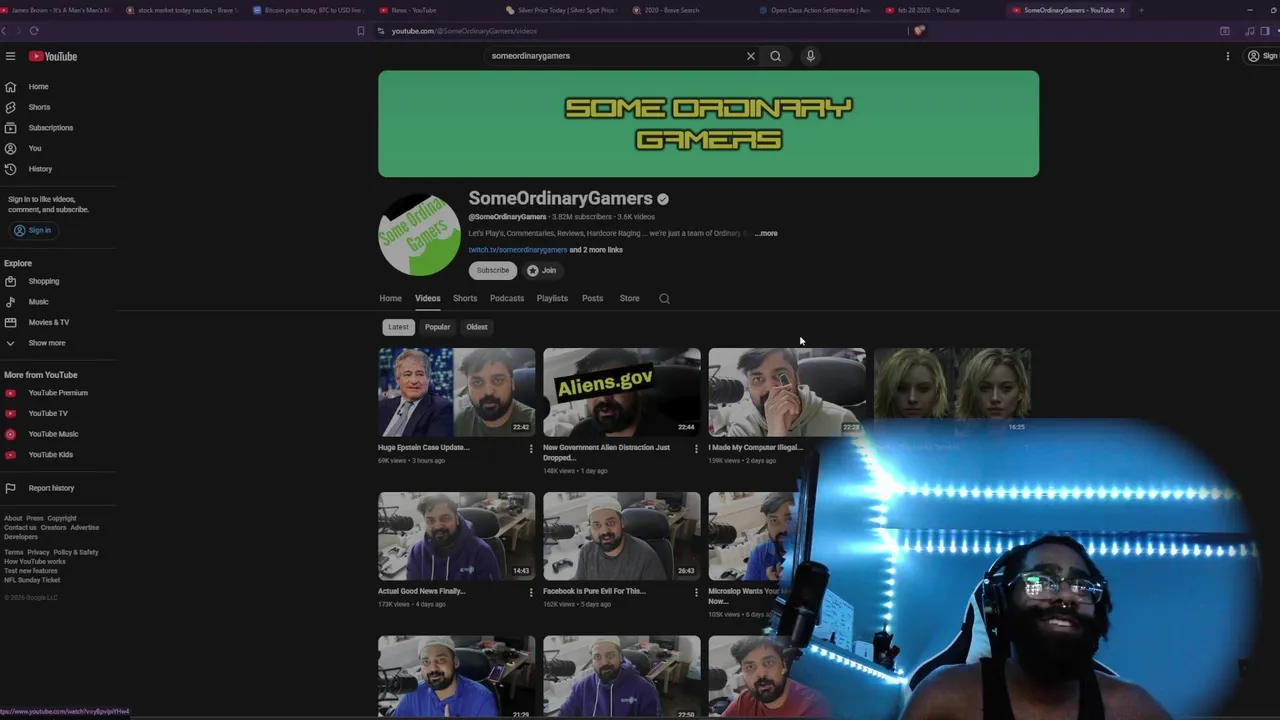Select the Videos channel tab
This screenshot has width=1280, height=720.
pyautogui.click(x=428, y=298)
